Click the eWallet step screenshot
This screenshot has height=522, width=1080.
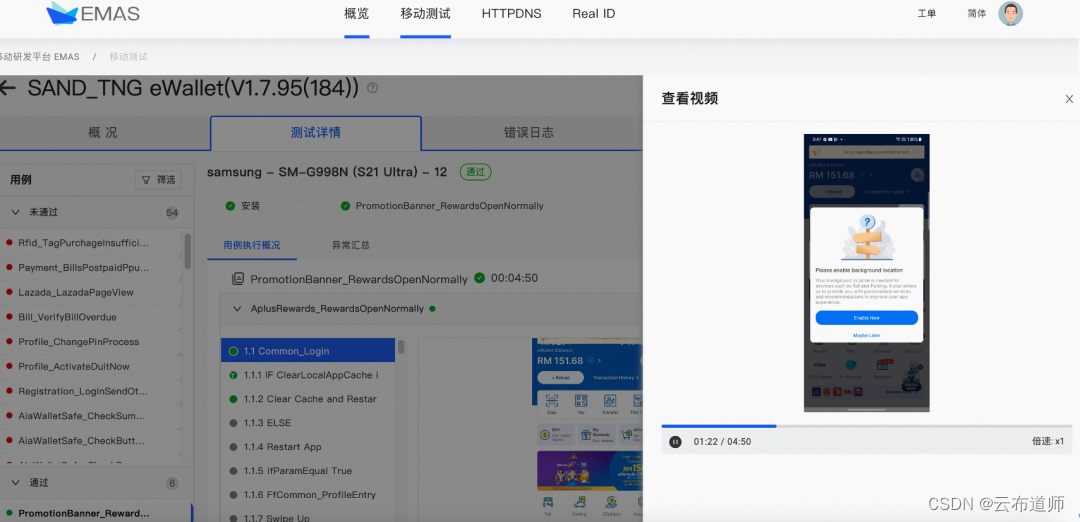point(590,428)
